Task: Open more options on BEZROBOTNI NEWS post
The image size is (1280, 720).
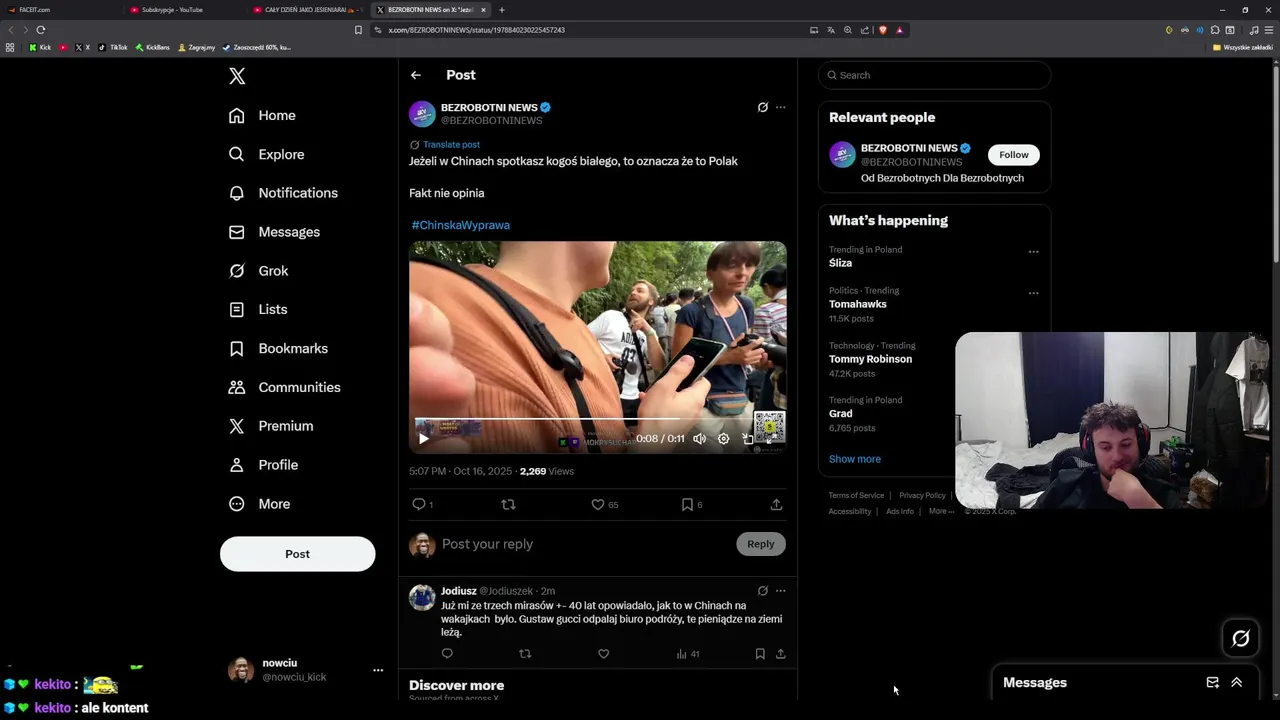Action: 781,107
